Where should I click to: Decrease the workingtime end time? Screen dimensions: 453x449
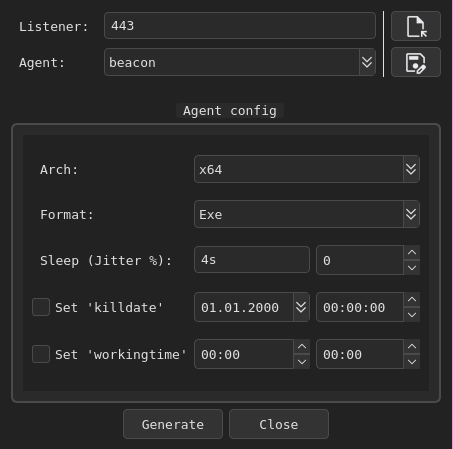tap(412, 362)
